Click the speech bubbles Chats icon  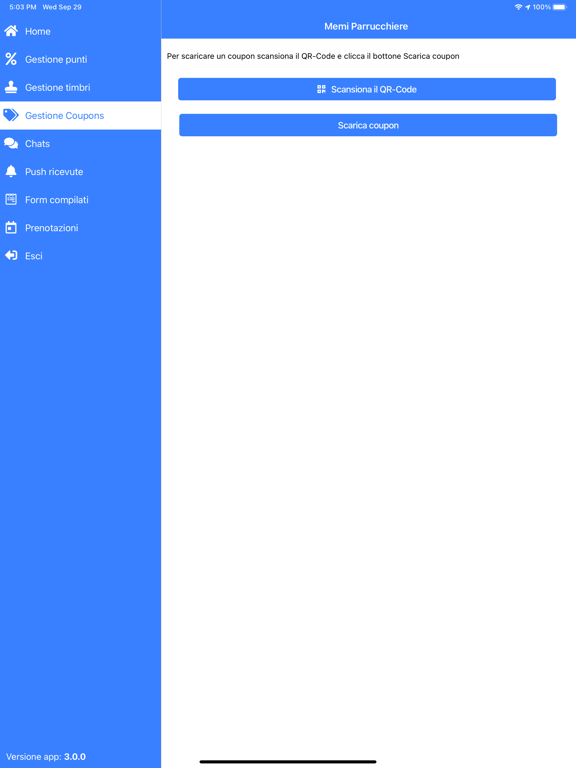click(x=11, y=144)
